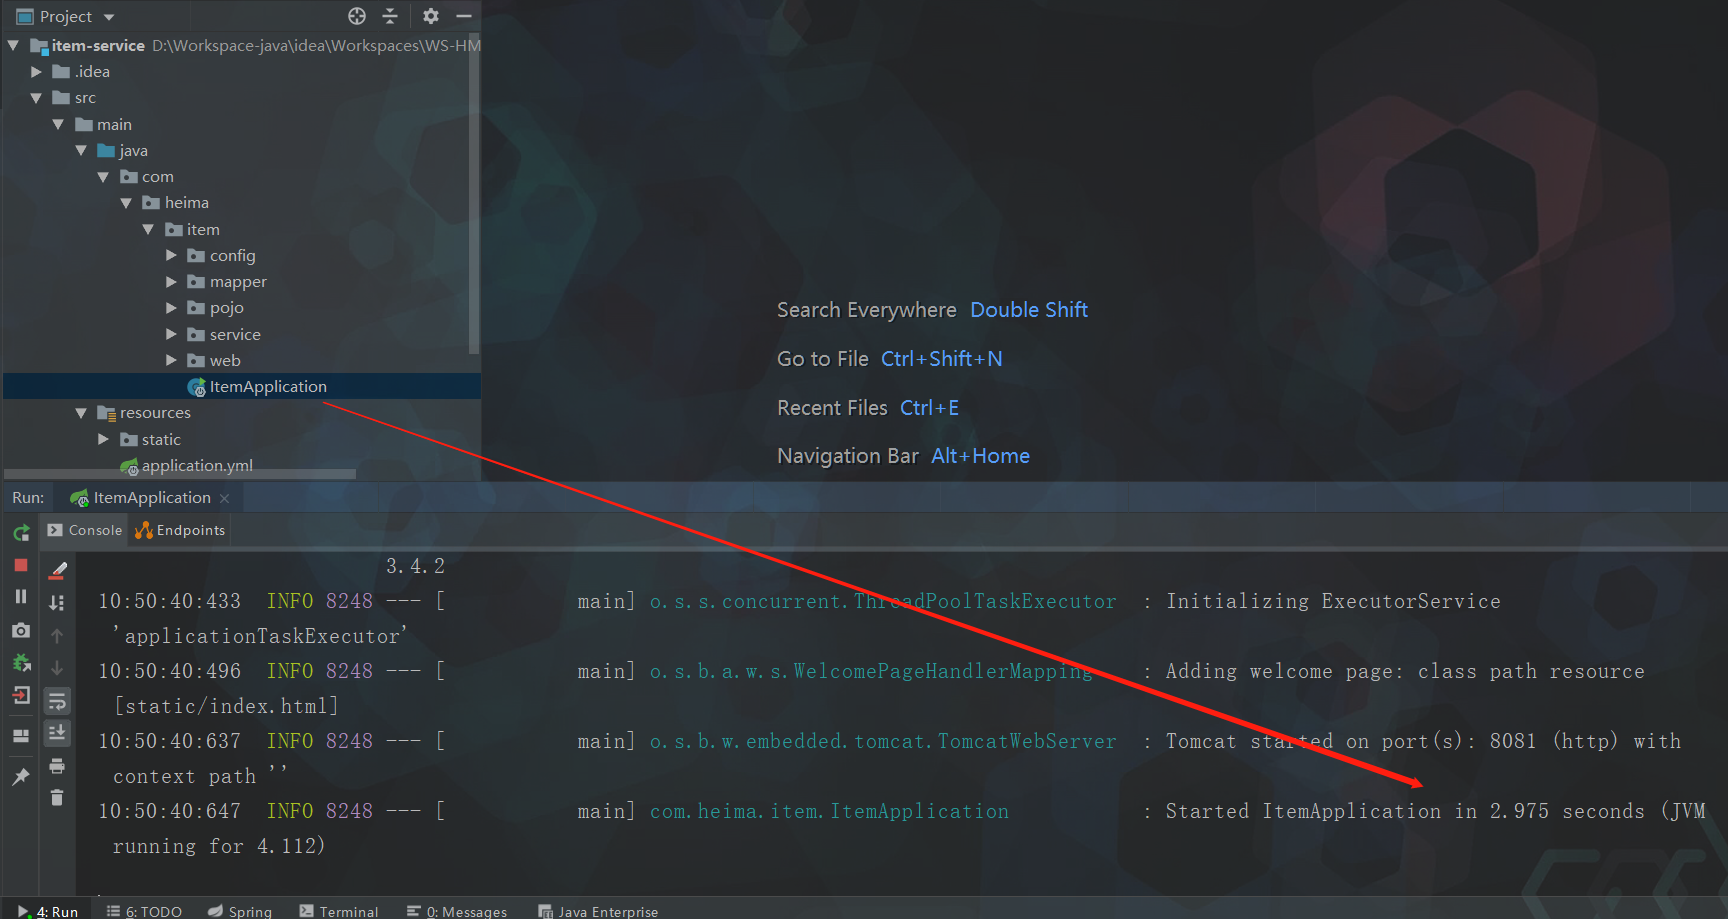Expand the mapper package
Viewport: 1728px width, 919px height.
coord(171,281)
